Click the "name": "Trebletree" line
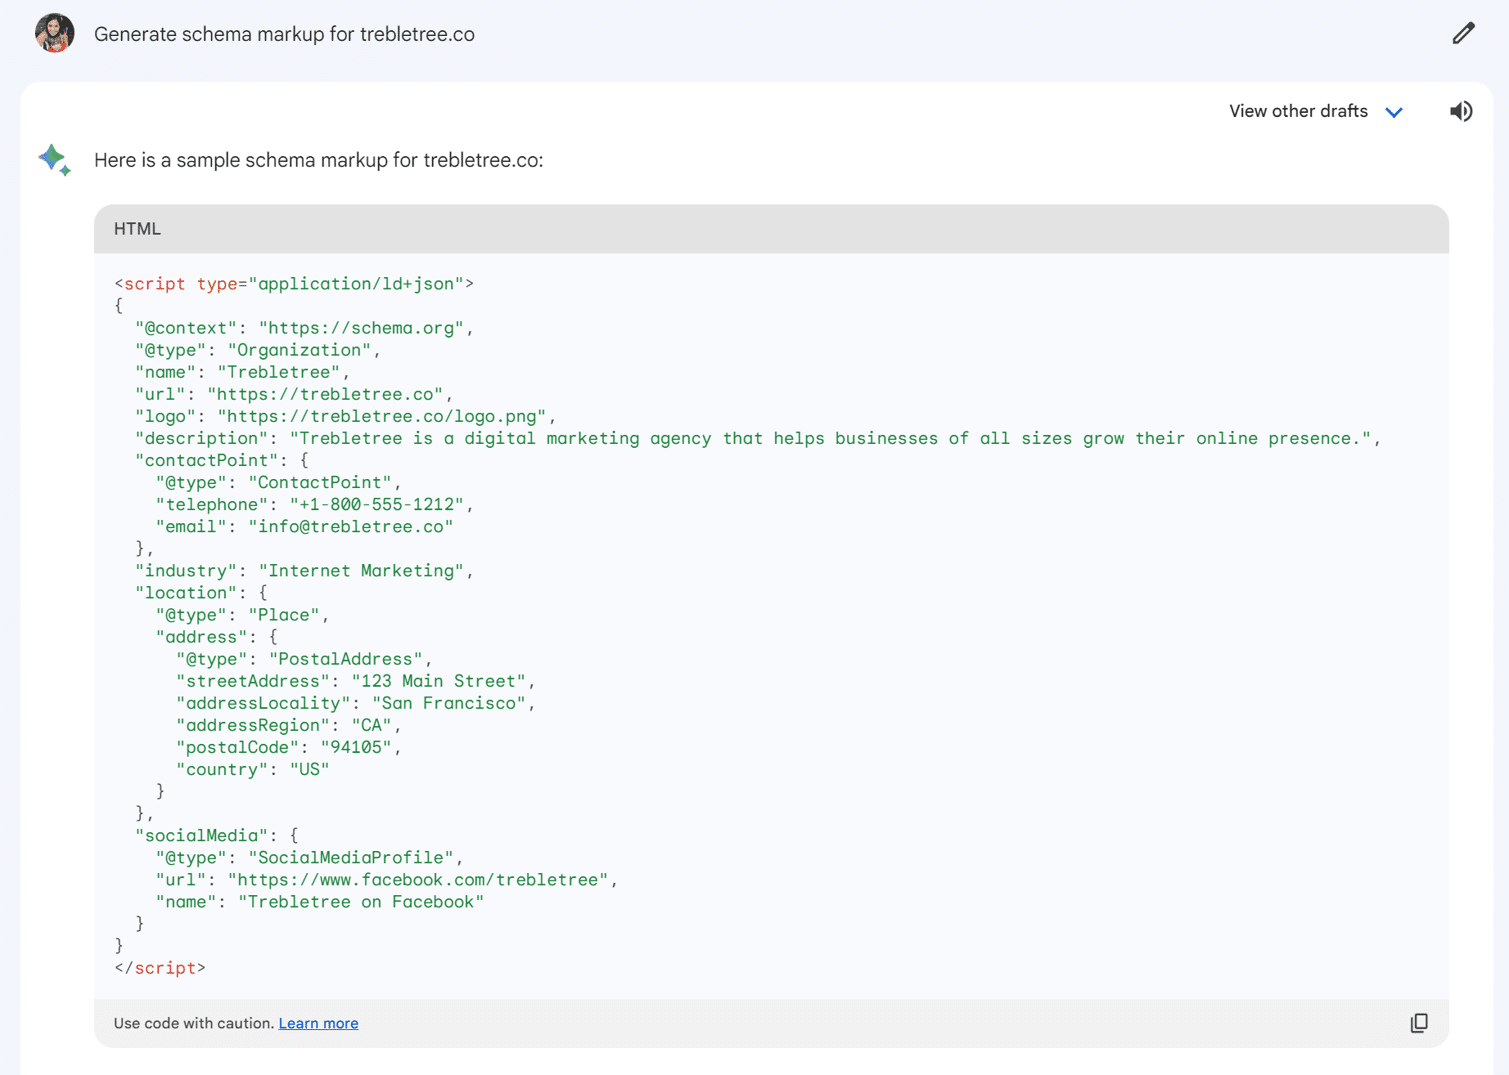 point(243,372)
